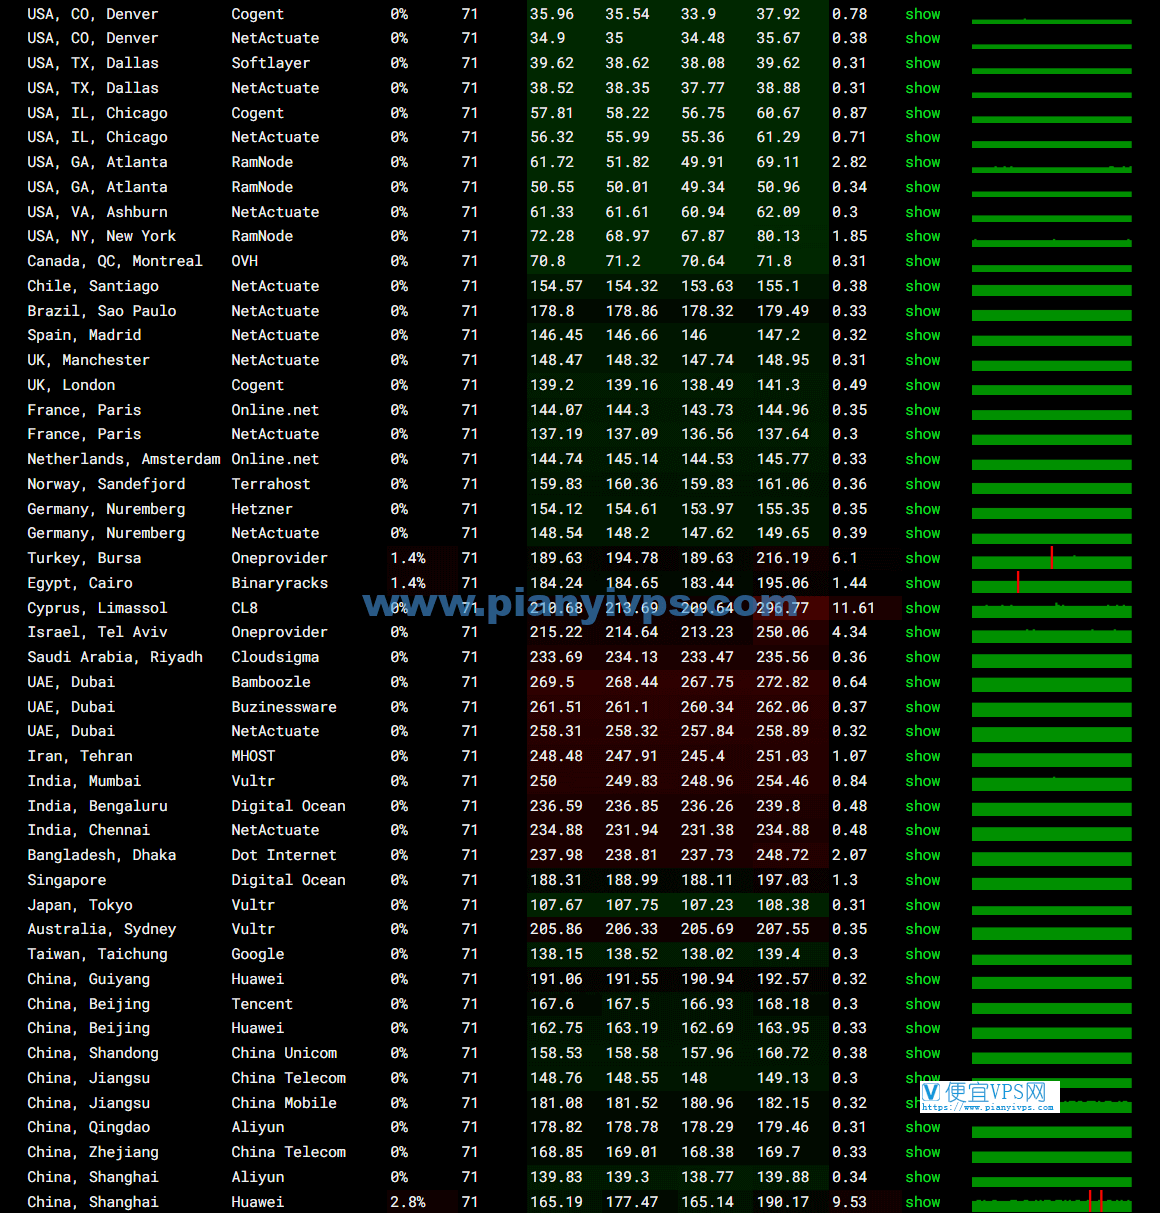
Task: Select 'Canada, QC, Montreal' location text
Action: pyautogui.click(x=115, y=261)
